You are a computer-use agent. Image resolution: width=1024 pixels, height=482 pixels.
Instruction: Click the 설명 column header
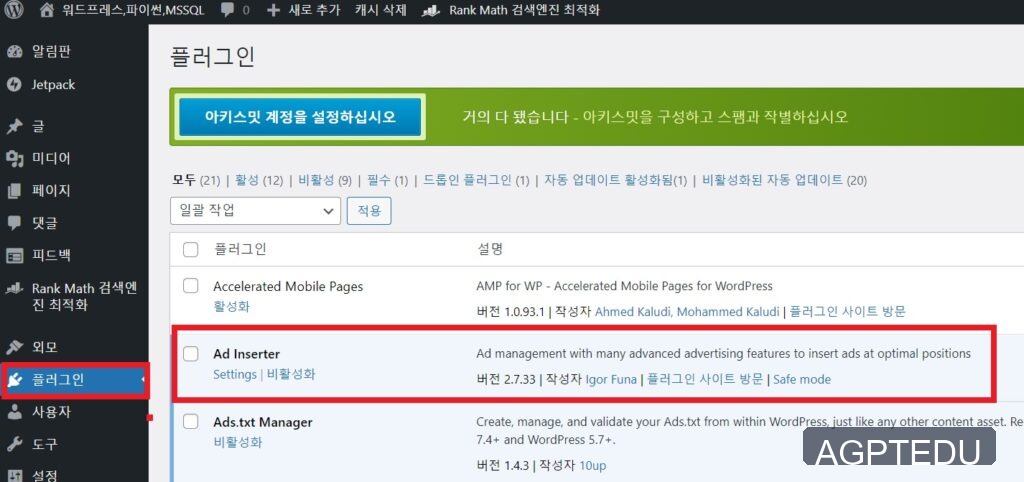pyautogui.click(x=489, y=249)
